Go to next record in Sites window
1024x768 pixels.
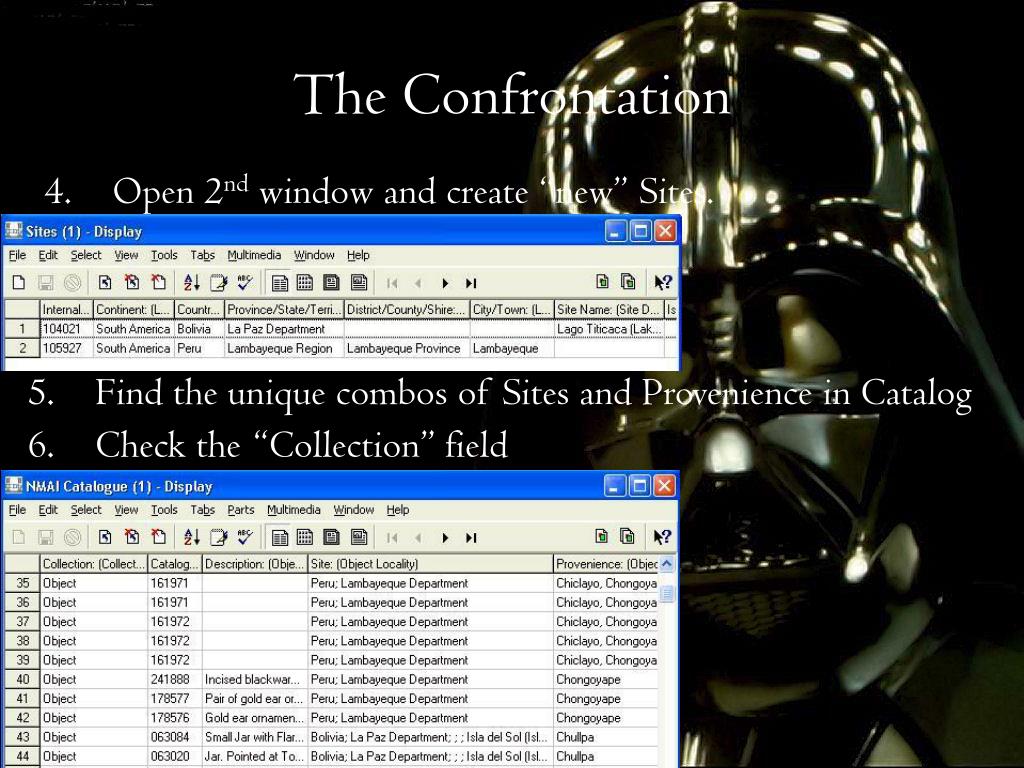(445, 283)
